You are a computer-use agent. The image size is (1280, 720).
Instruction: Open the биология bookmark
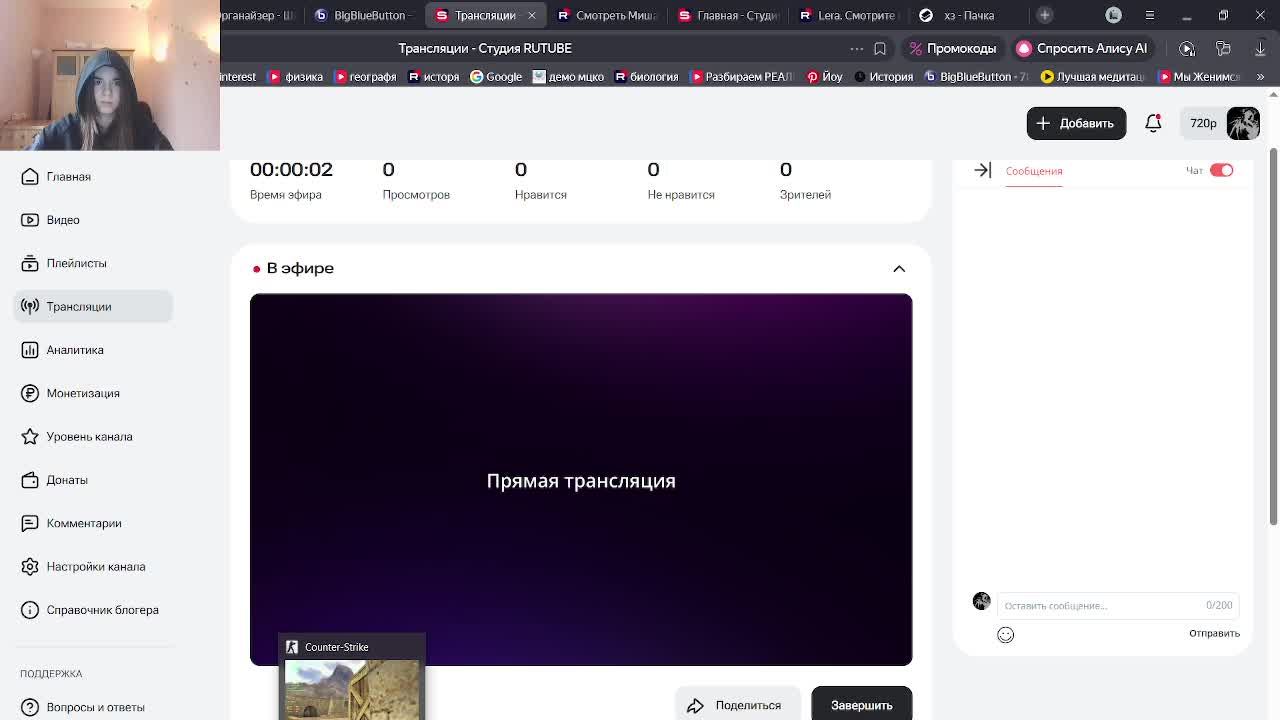(646, 76)
